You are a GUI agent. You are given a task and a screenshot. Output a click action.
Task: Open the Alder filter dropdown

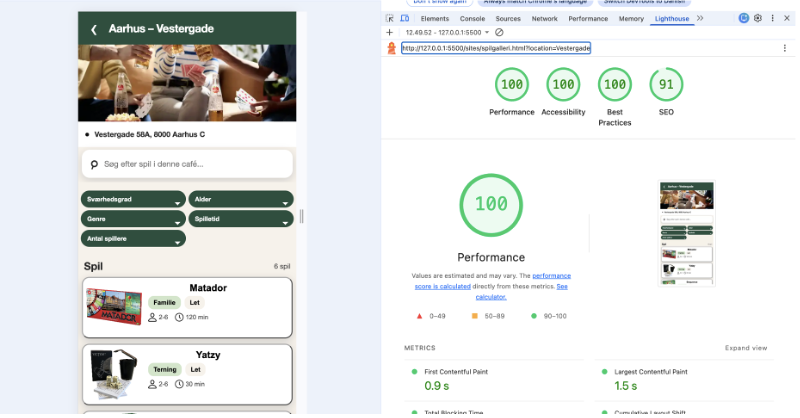(x=241, y=200)
